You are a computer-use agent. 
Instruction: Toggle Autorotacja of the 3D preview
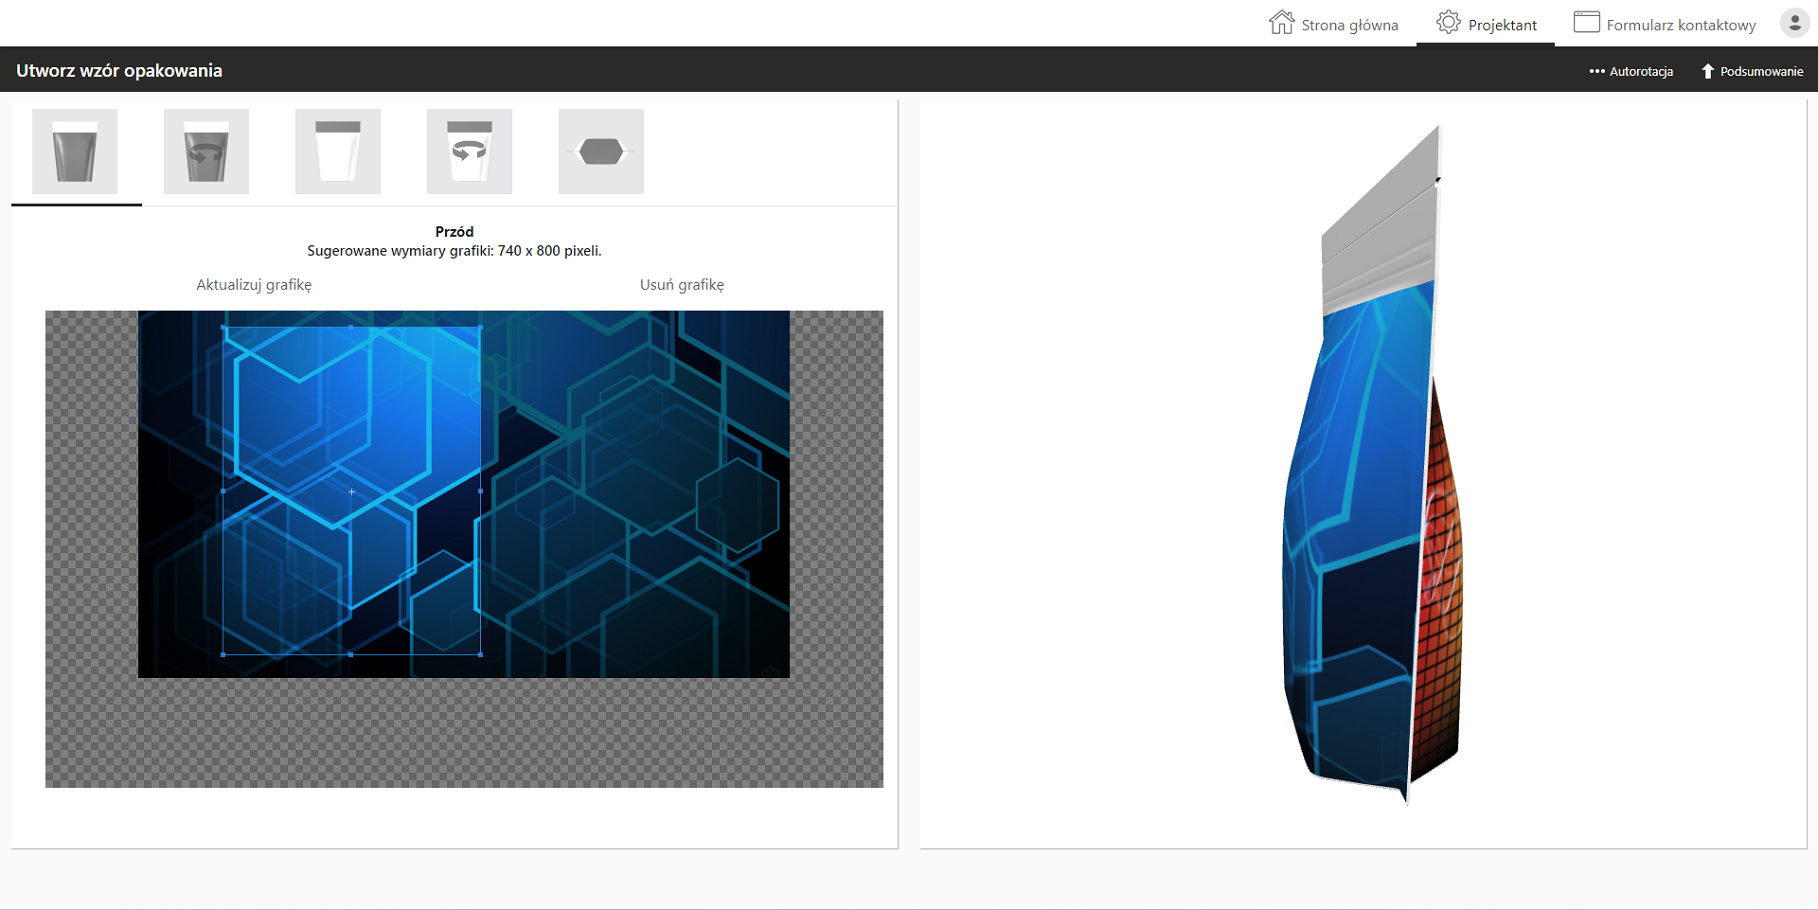coord(1631,71)
